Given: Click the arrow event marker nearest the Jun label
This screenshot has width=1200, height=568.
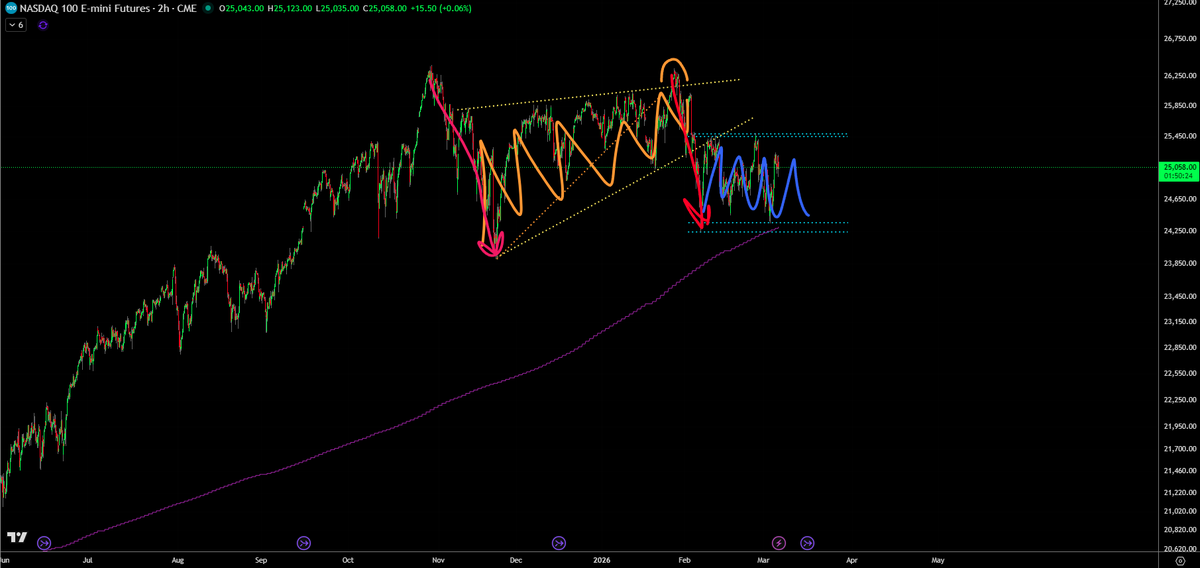Looking at the screenshot, I should [x=44, y=543].
